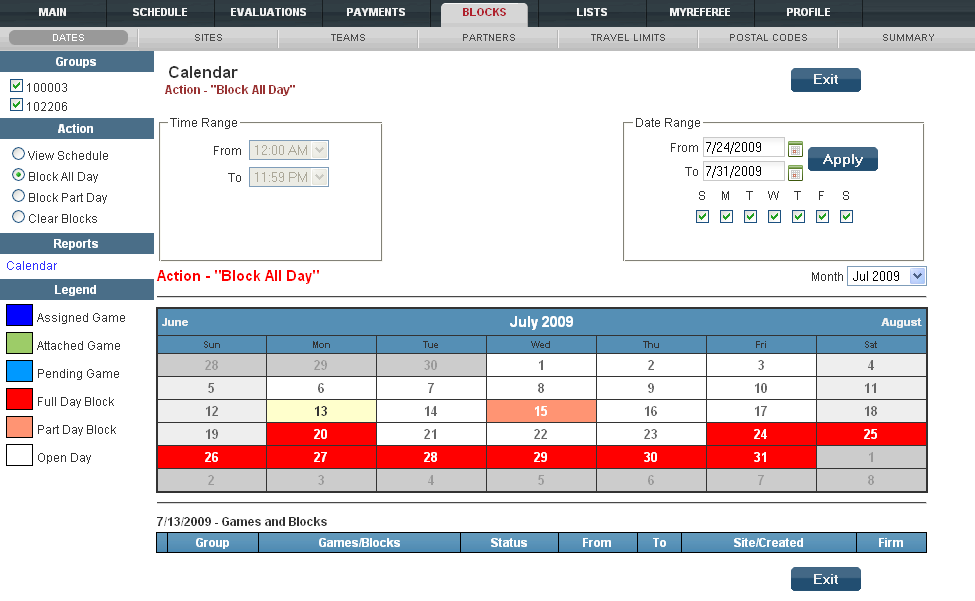Image resolution: width=975 pixels, height=601 pixels.
Task: Click the top Exit button
Action: click(826, 80)
